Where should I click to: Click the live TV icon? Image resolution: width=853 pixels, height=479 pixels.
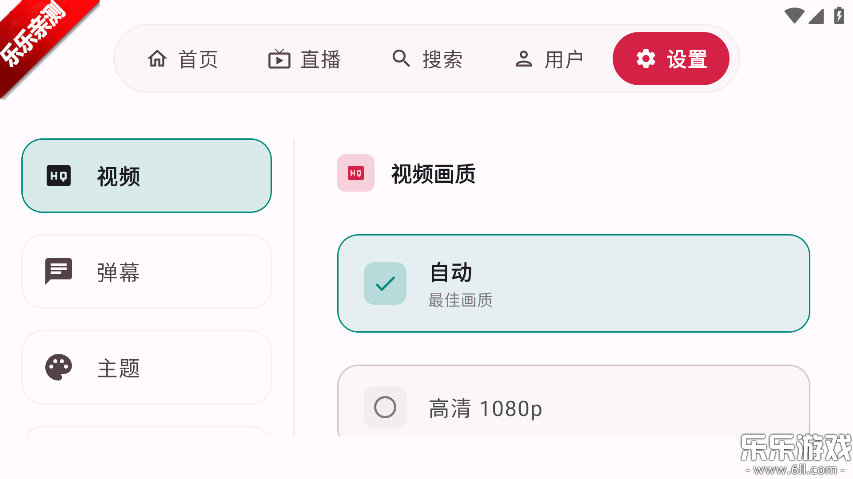click(x=279, y=59)
